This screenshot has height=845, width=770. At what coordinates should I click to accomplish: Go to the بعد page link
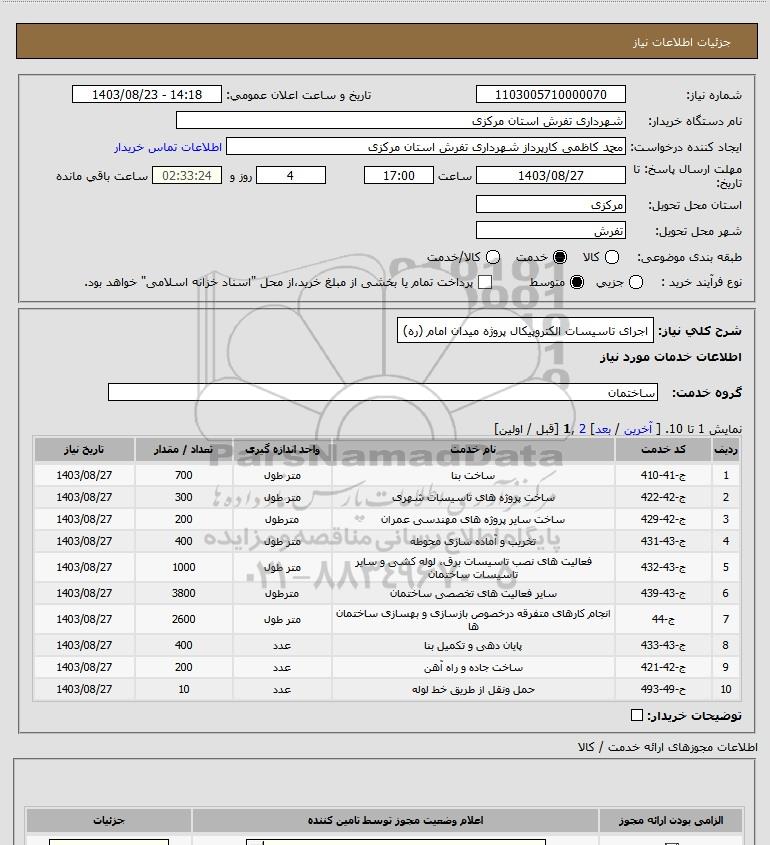(x=602, y=429)
